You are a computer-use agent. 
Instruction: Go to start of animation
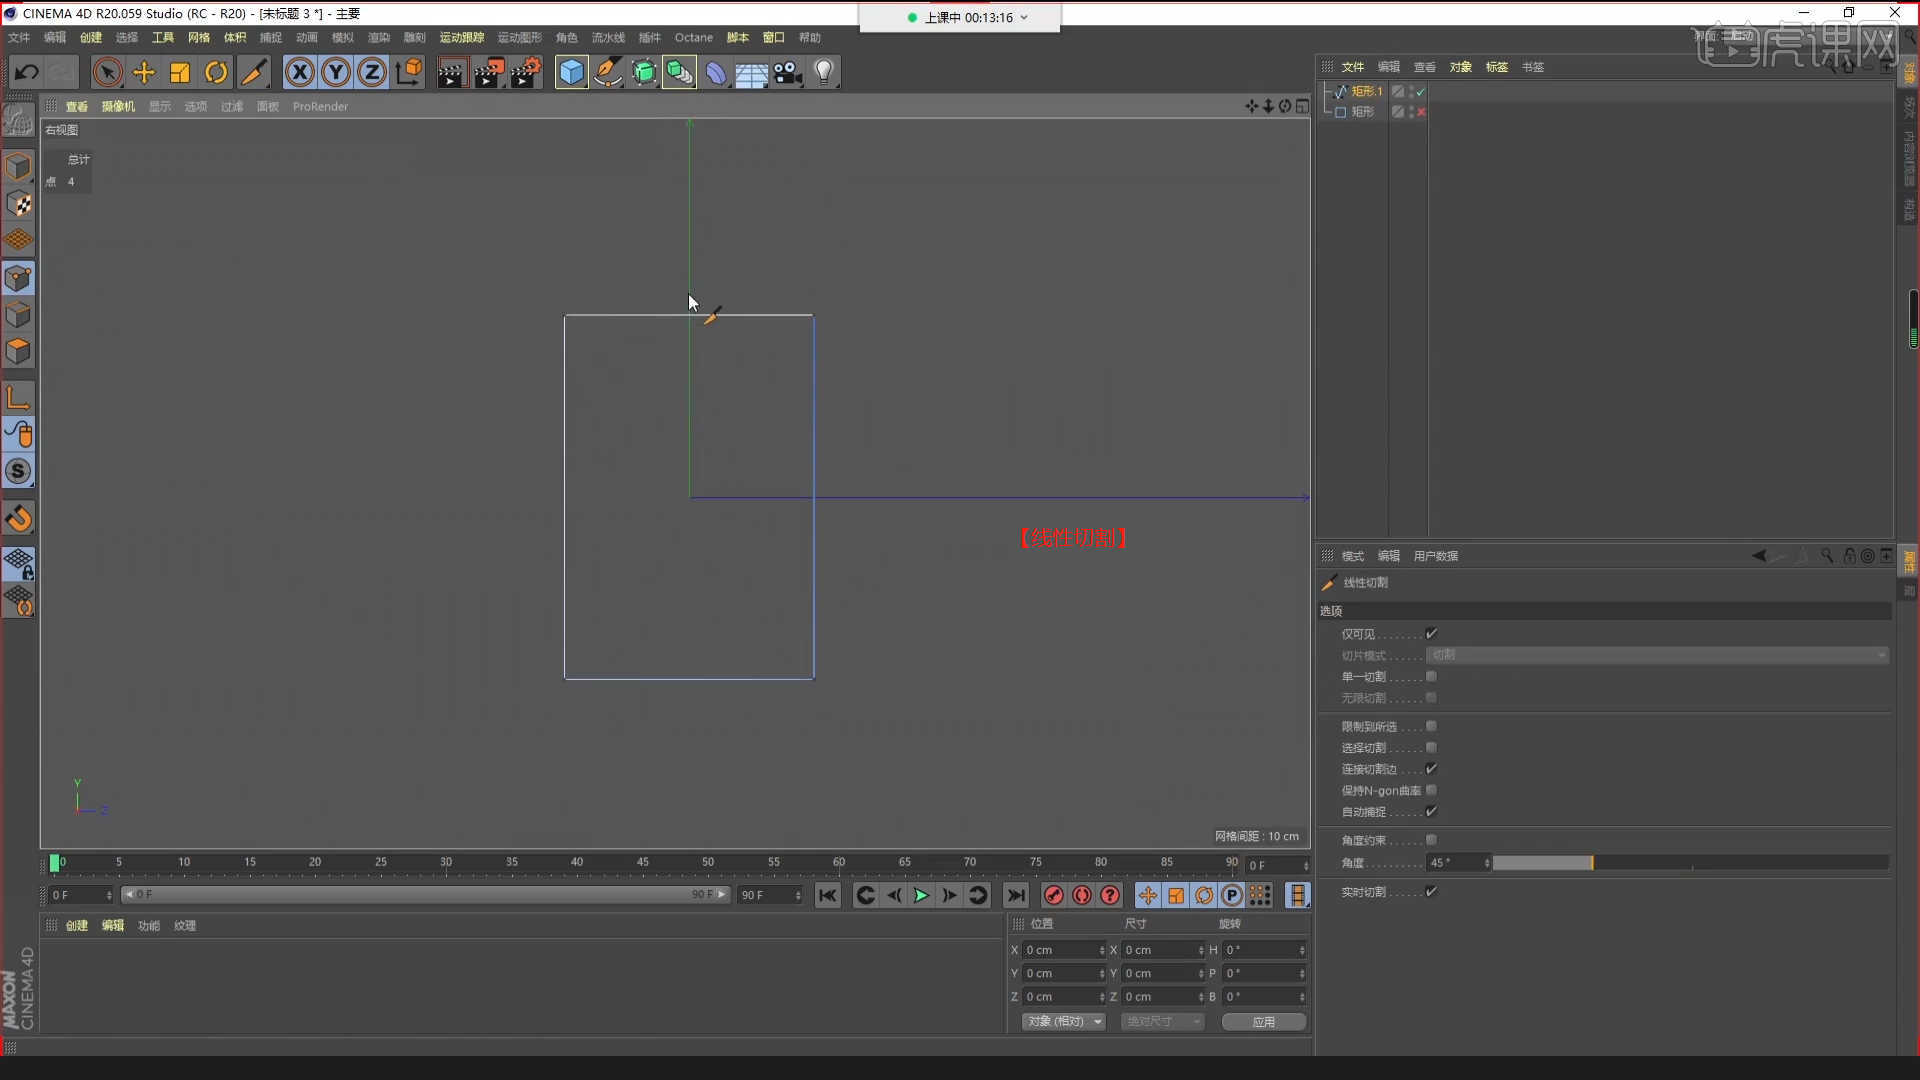point(827,896)
